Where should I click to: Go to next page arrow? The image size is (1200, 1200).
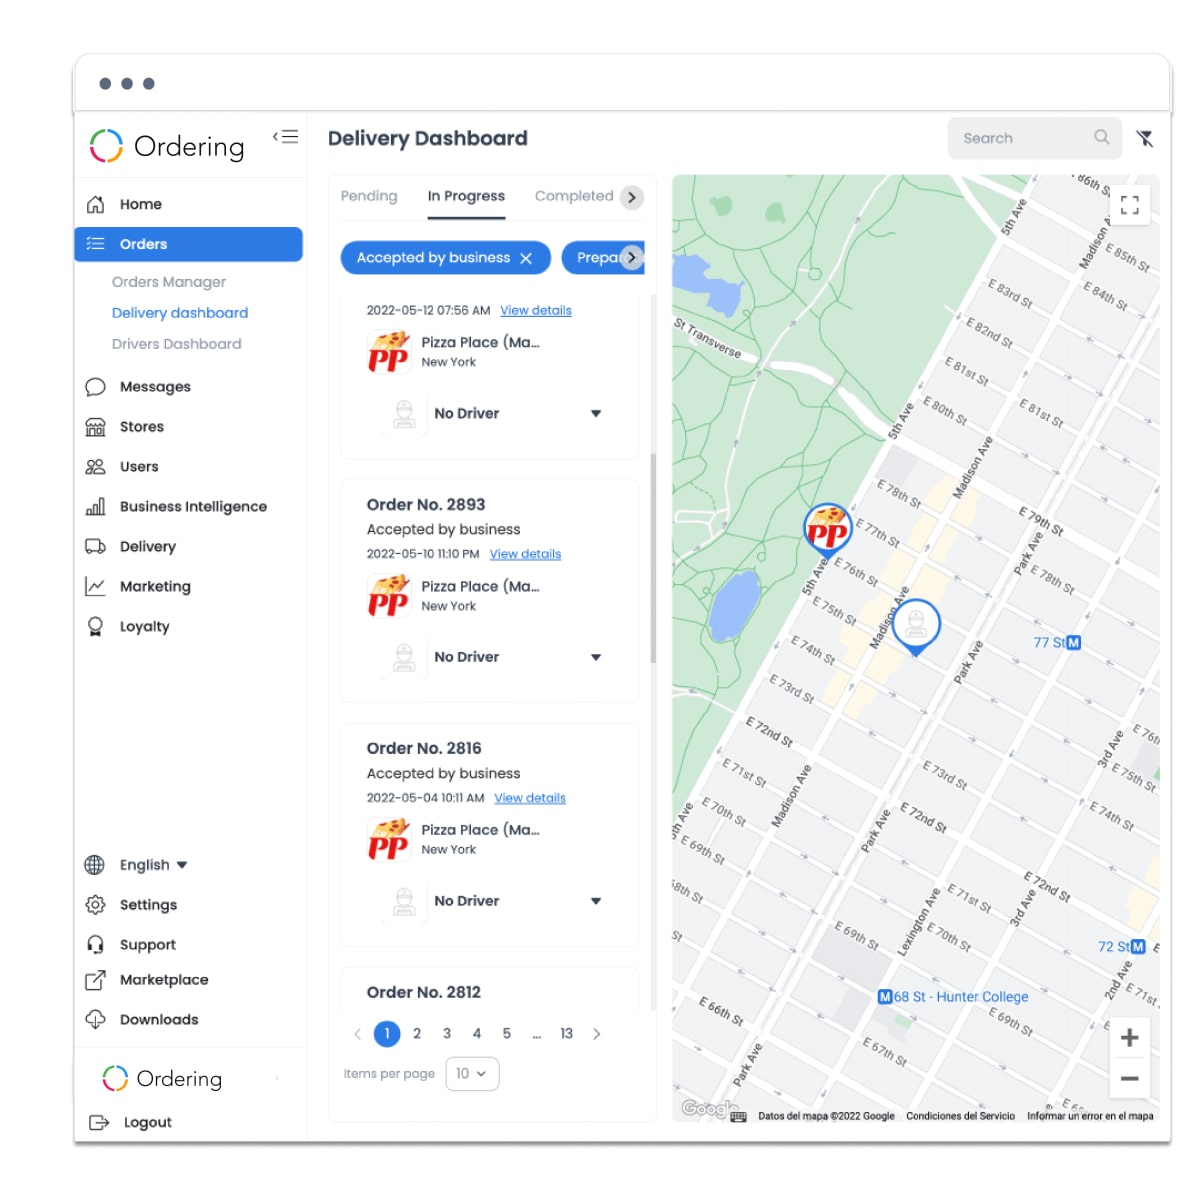coord(597,1034)
